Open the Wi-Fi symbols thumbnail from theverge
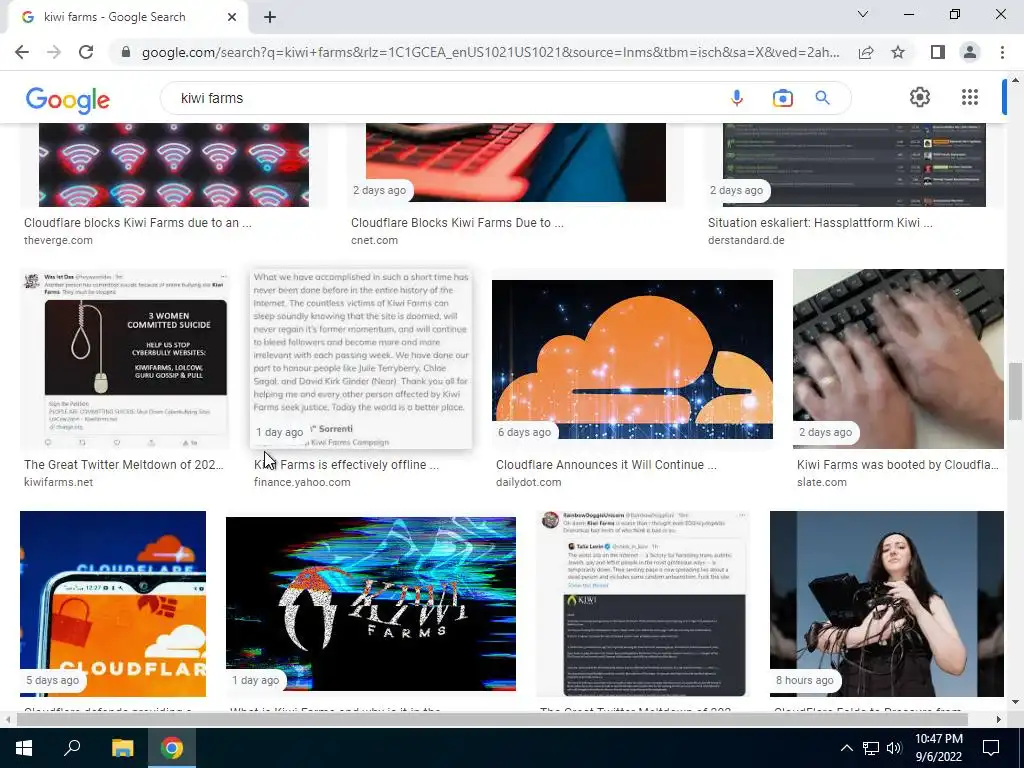Viewport: 1024px width, 768px height. pyautogui.click(x=174, y=165)
